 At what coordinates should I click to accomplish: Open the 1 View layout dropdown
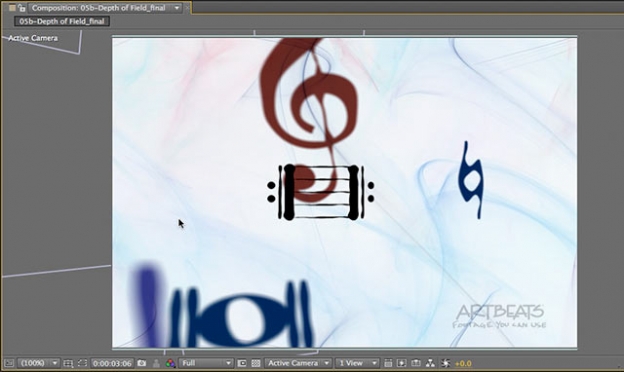click(x=357, y=363)
